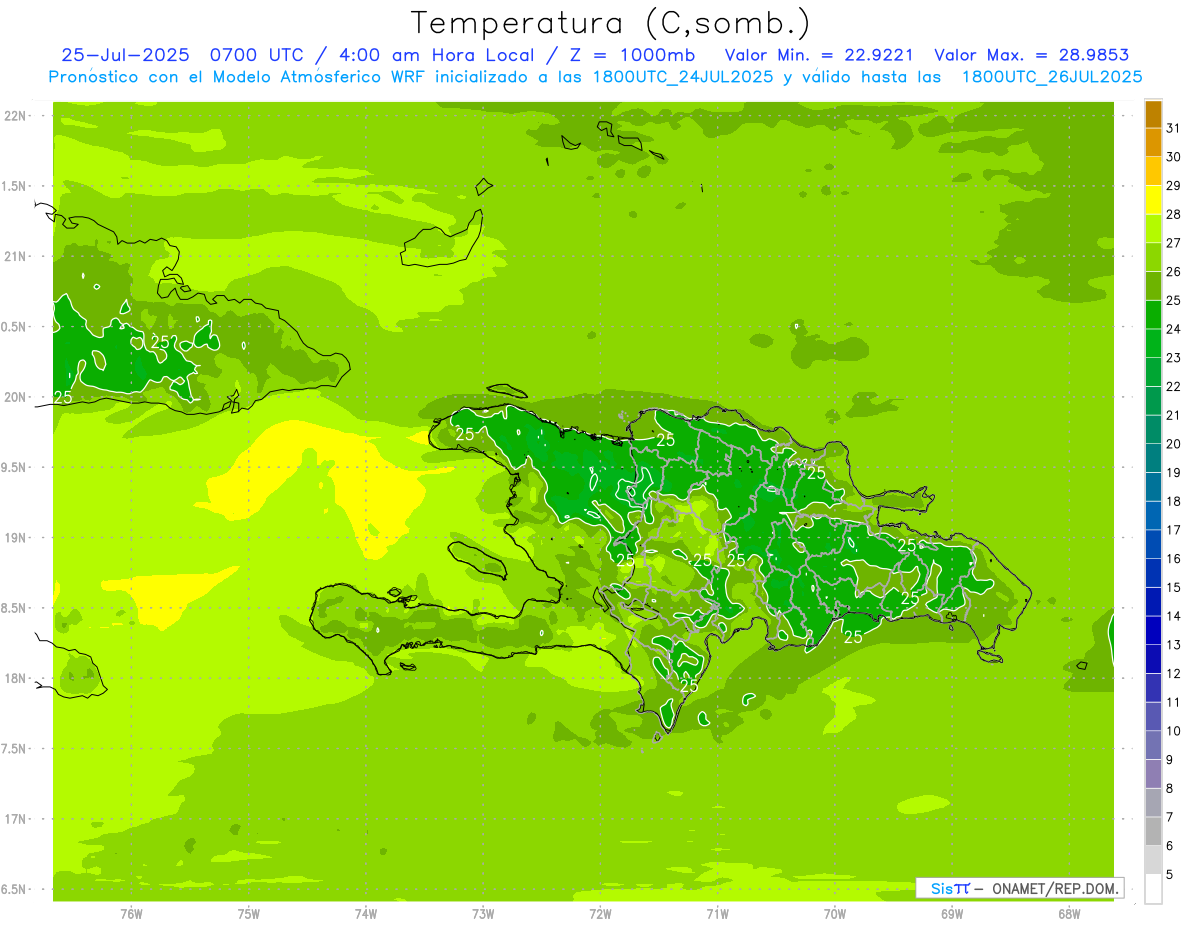1200x927 pixels.
Task: Click the 1800UTC_24JUL2025 initialization timestamp
Action: click(x=682, y=76)
